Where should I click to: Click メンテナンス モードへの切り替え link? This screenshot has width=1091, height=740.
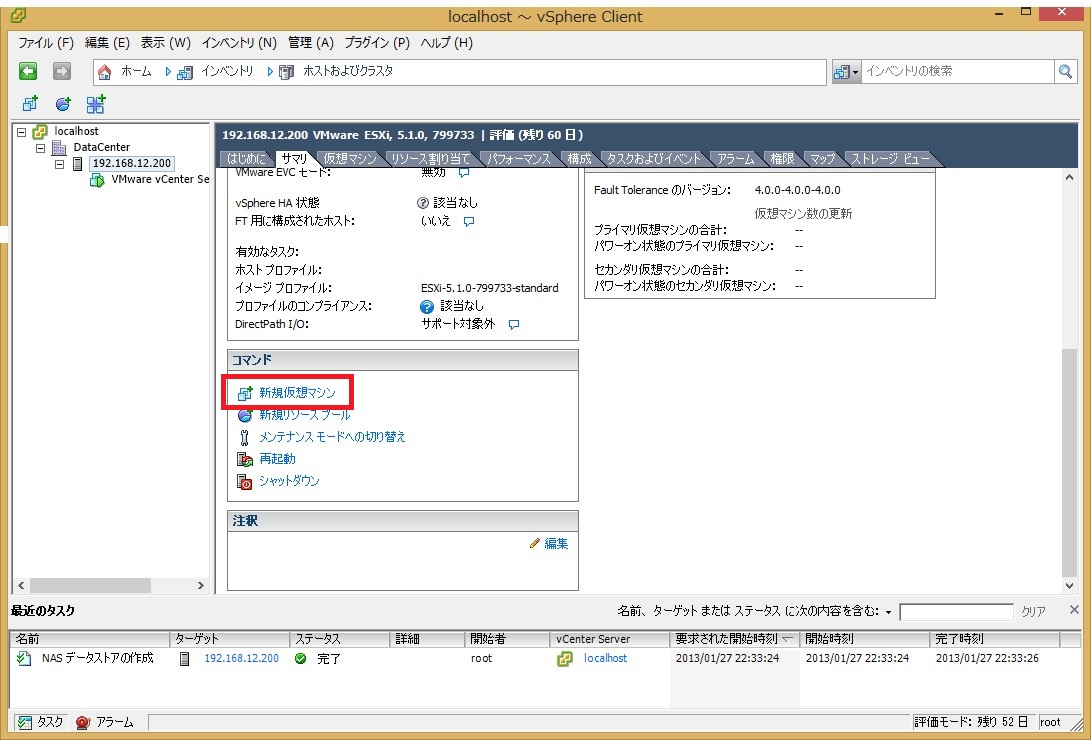pyautogui.click(x=332, y=437)
